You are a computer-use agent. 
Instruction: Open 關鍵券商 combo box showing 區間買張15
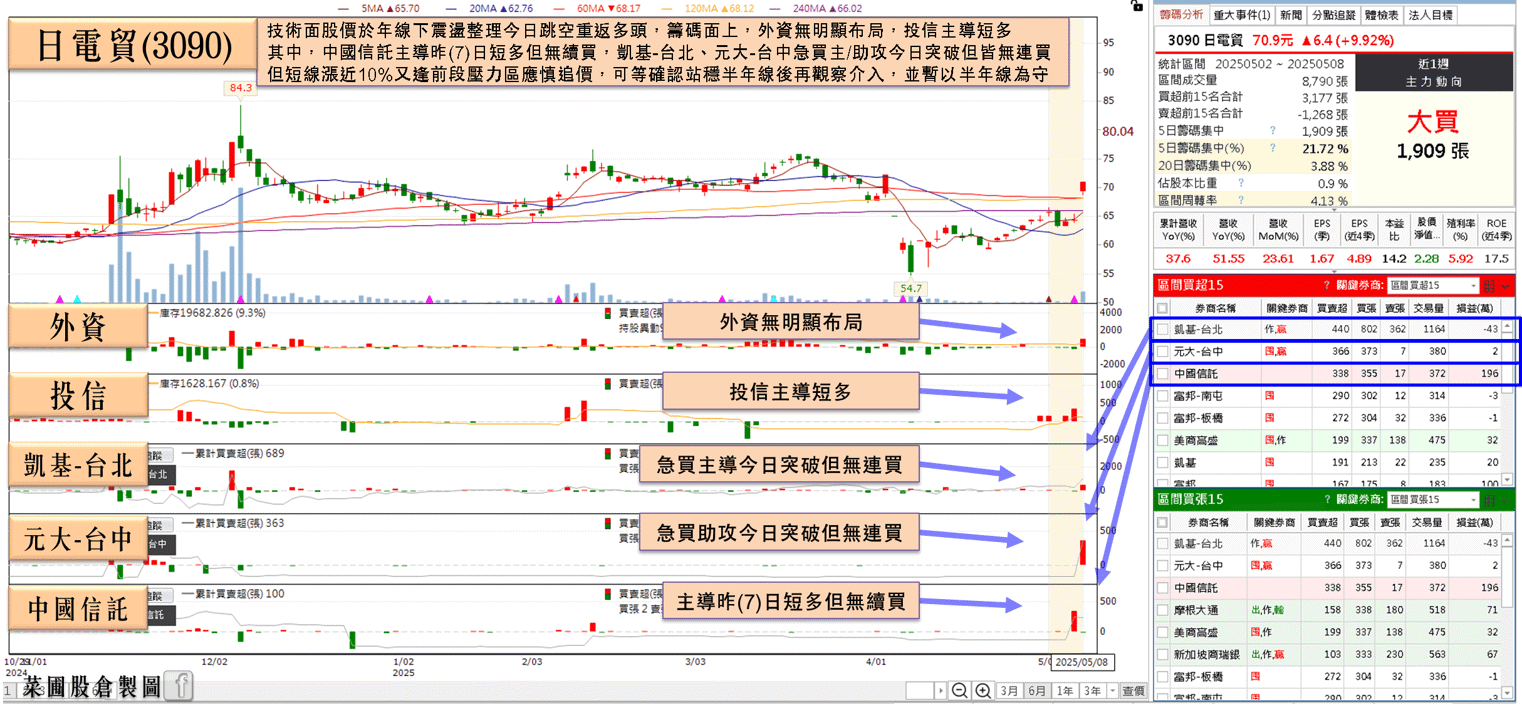[1432, 499]
